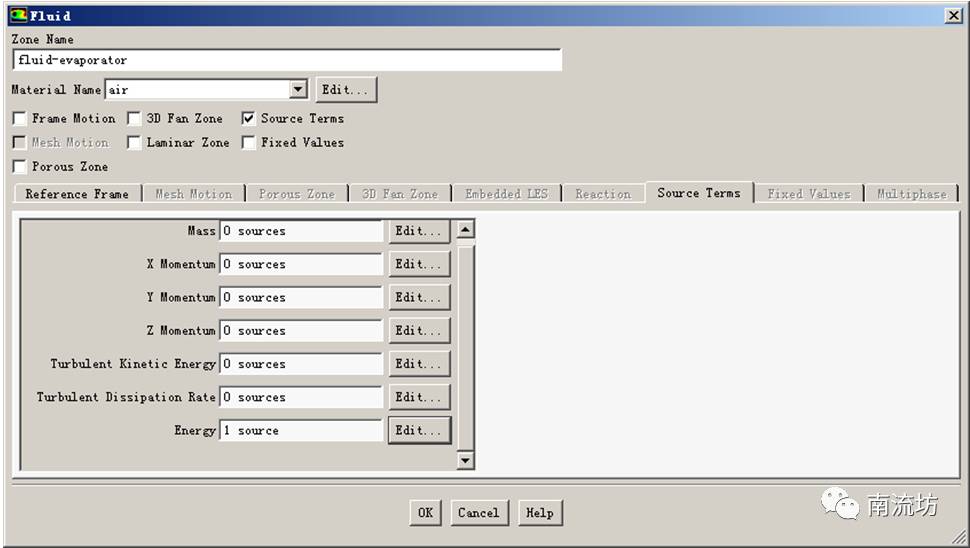Switch to the Multiphase tab
Image resolution: width=970 pixels, height=548 pixels.
[911, 194]
